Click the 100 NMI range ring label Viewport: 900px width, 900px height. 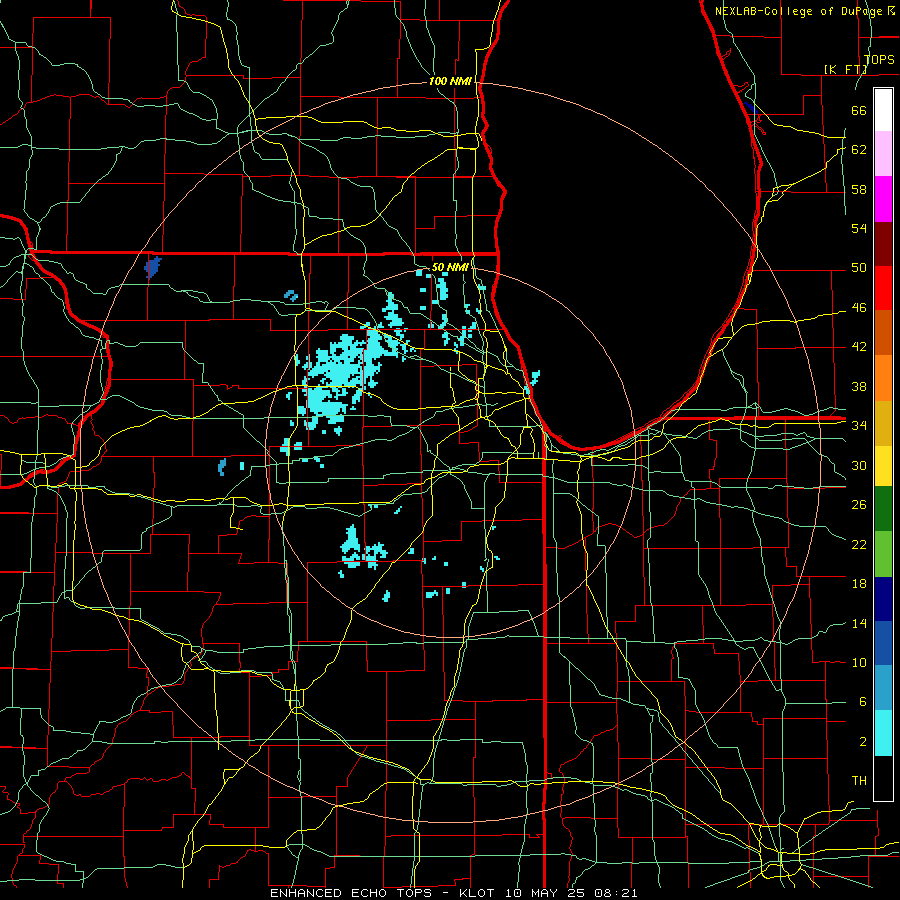pos(450,82)
